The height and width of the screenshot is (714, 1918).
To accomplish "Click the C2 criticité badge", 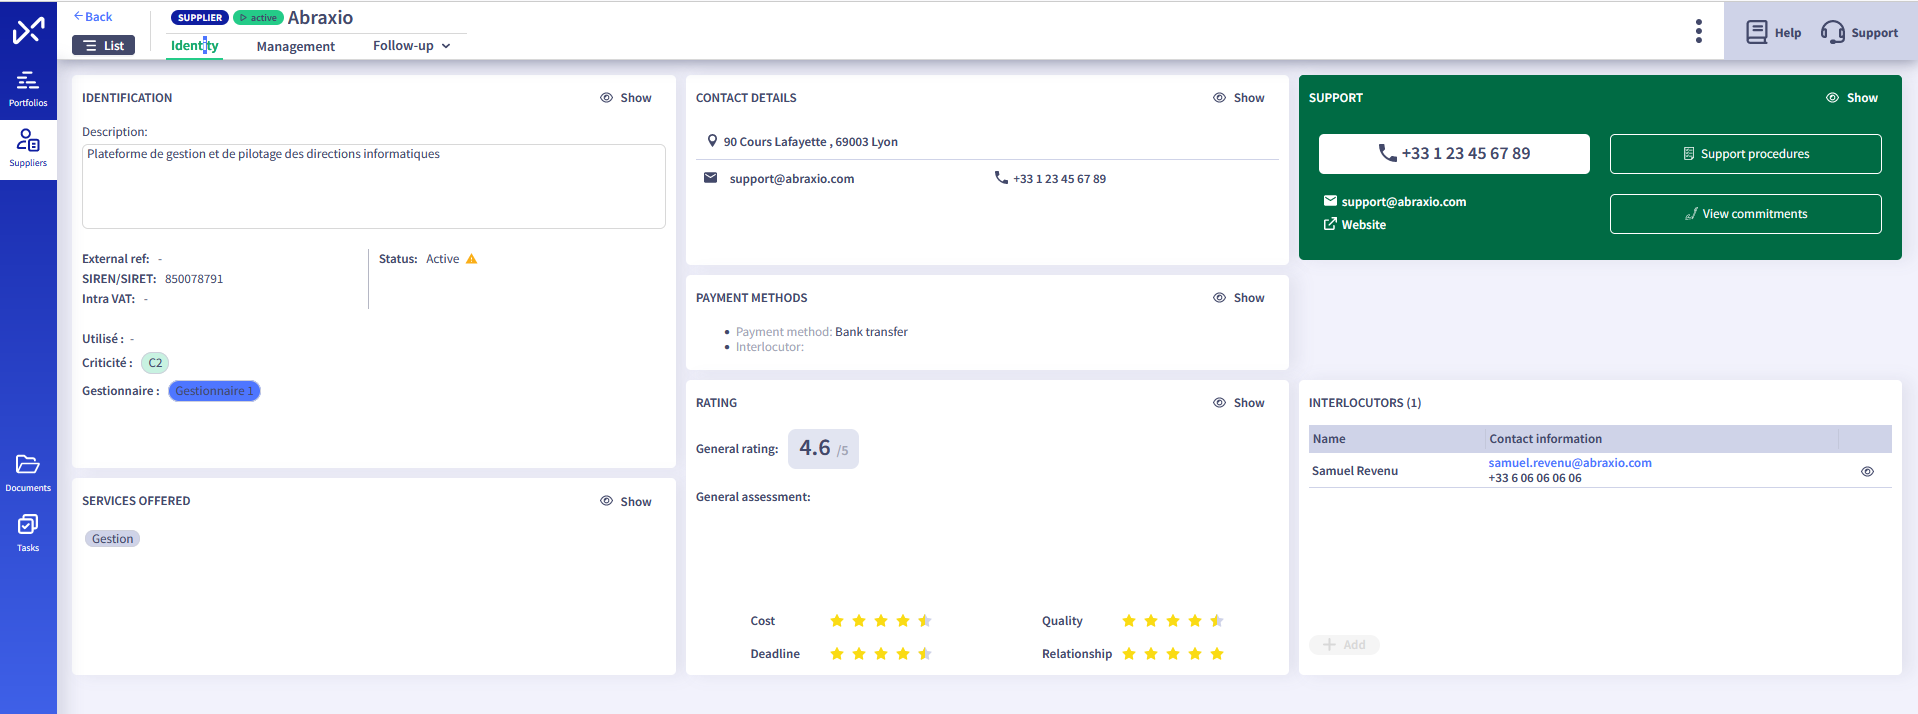I will pos(155,363).
